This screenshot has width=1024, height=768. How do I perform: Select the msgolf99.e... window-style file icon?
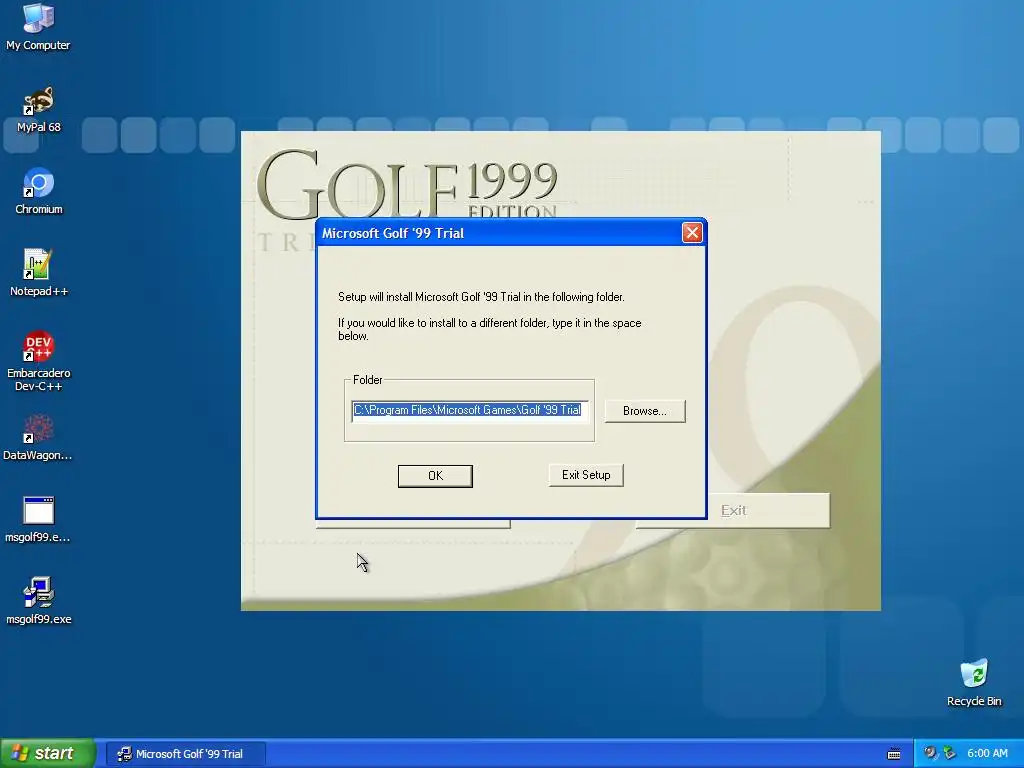[38, 519]
